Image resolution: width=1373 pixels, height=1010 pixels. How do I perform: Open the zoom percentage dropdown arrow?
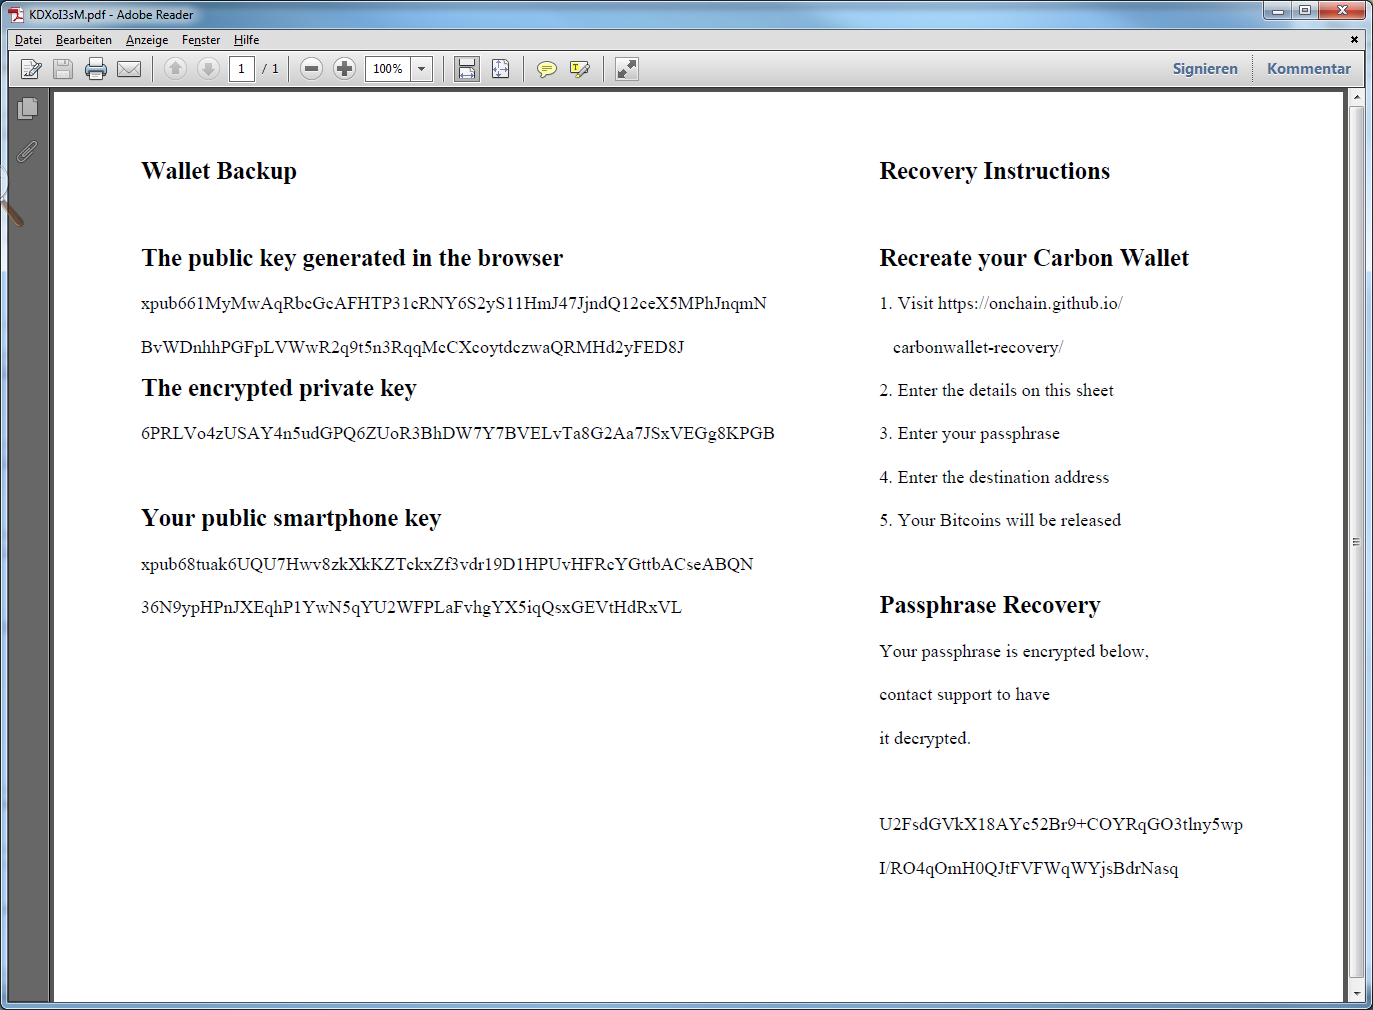pos(422,69)
